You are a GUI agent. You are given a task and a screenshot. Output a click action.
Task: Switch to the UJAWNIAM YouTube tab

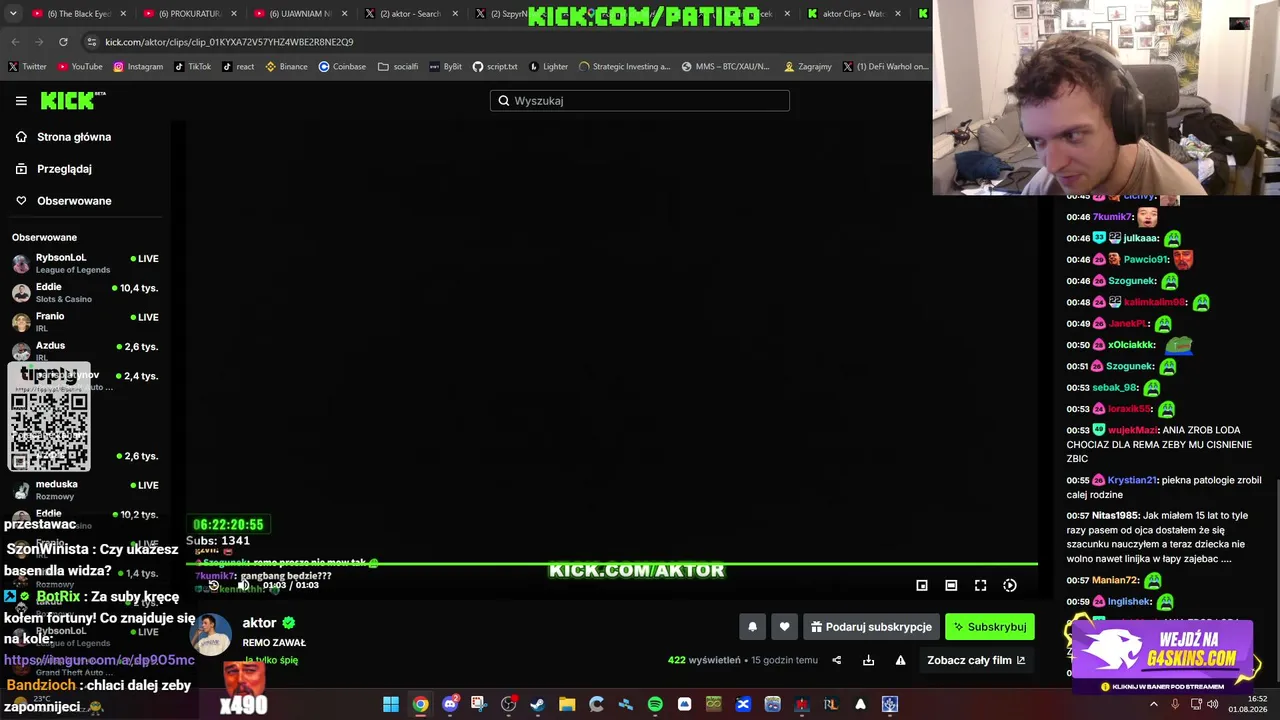pyautogui.click(x=300, y=14)
